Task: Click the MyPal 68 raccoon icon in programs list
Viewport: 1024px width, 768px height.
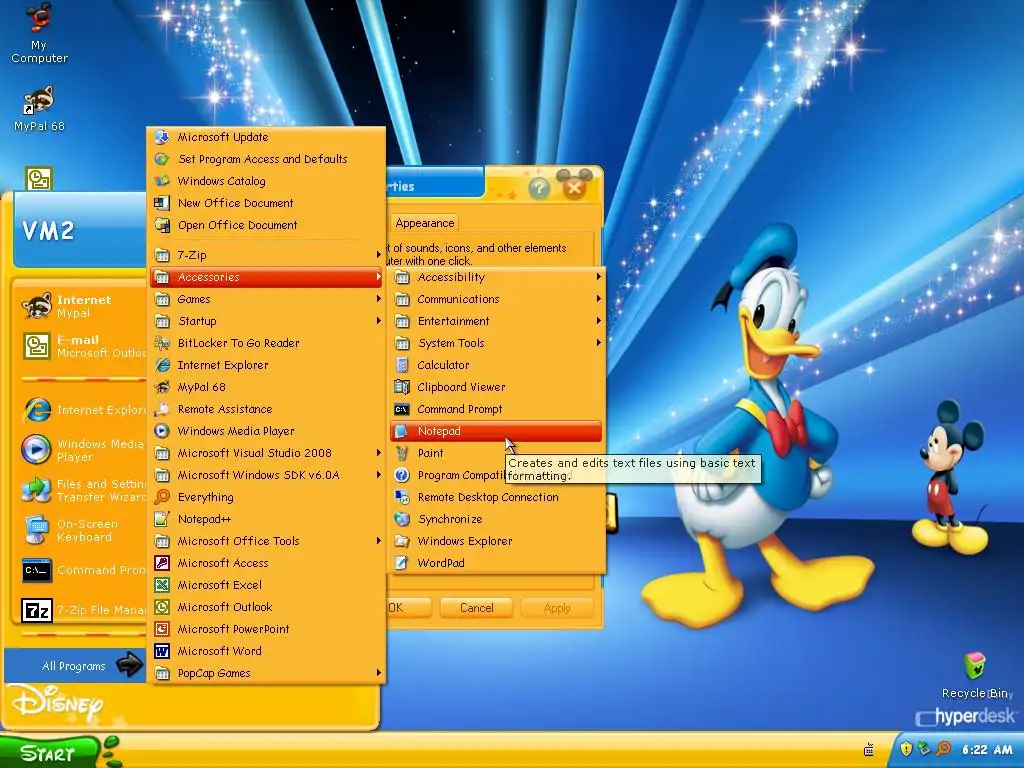Action: click(162, 387)
